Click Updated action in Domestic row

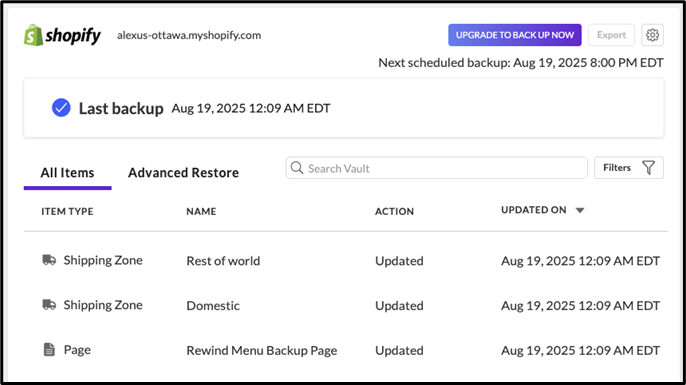[x=399, y=306]
